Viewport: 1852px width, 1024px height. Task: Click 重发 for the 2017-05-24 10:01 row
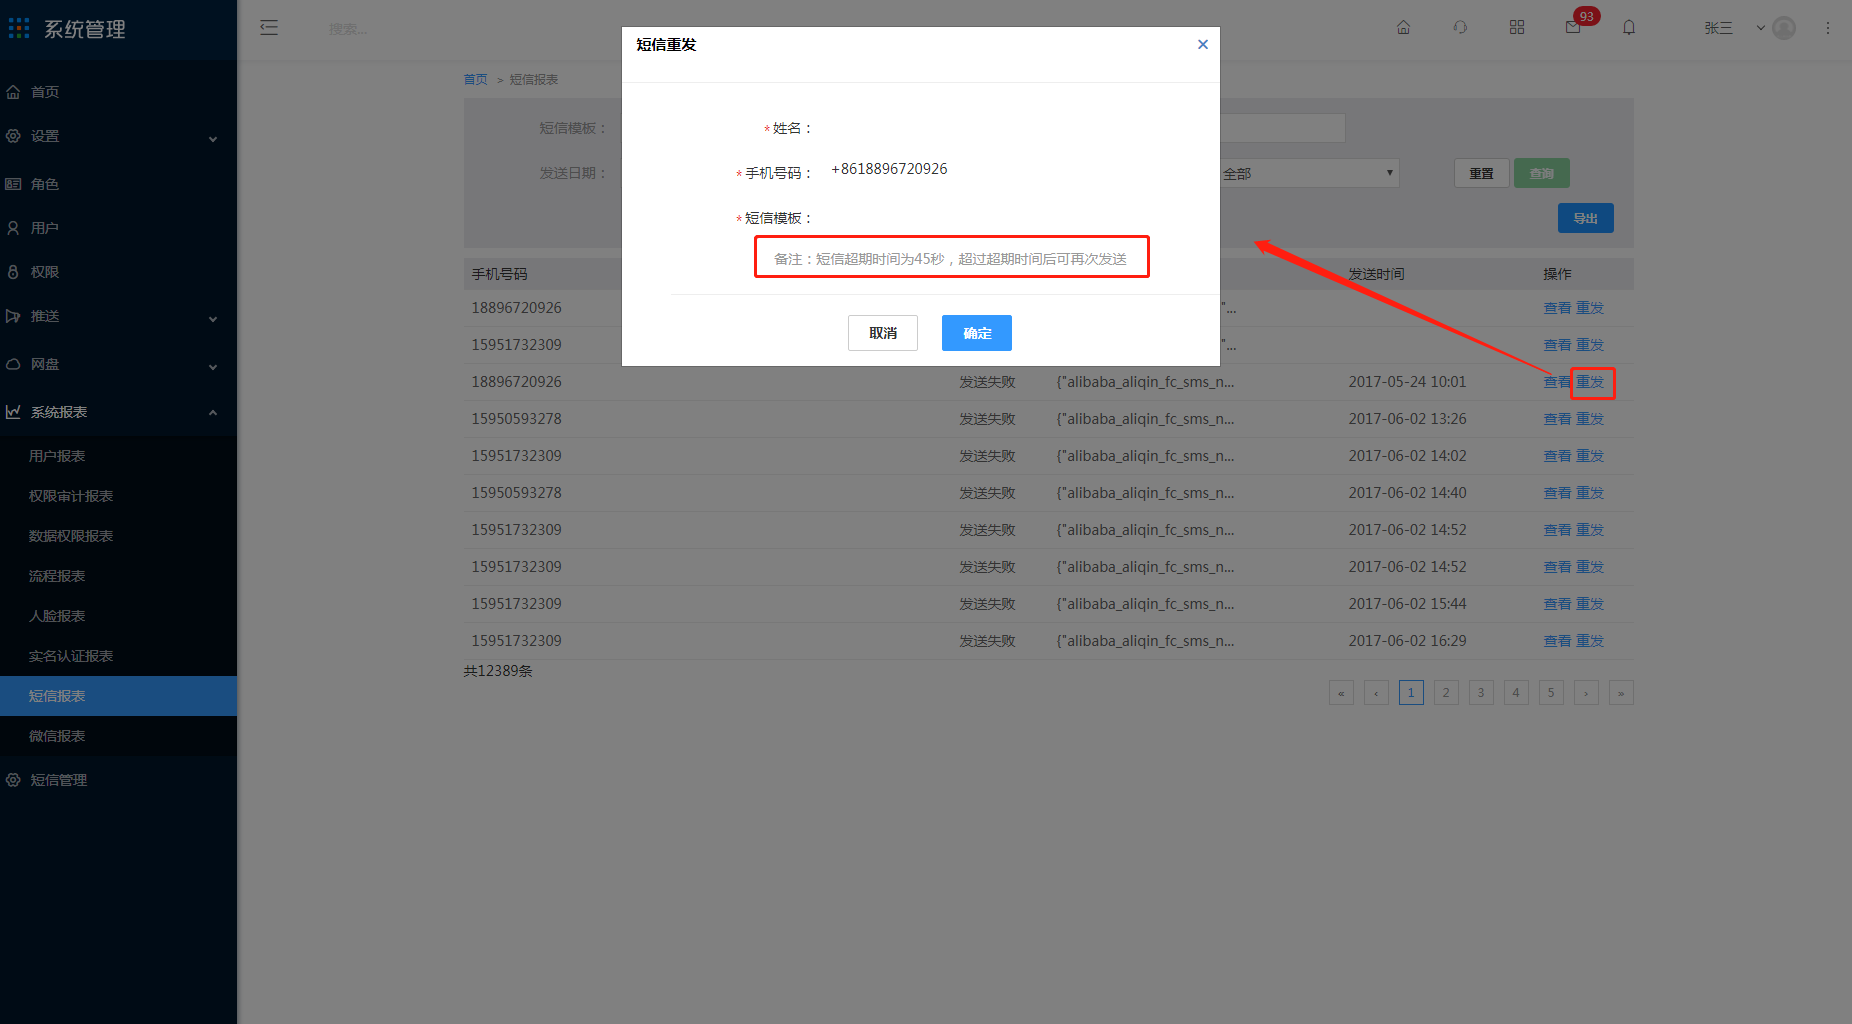(x=1590, y=382)
